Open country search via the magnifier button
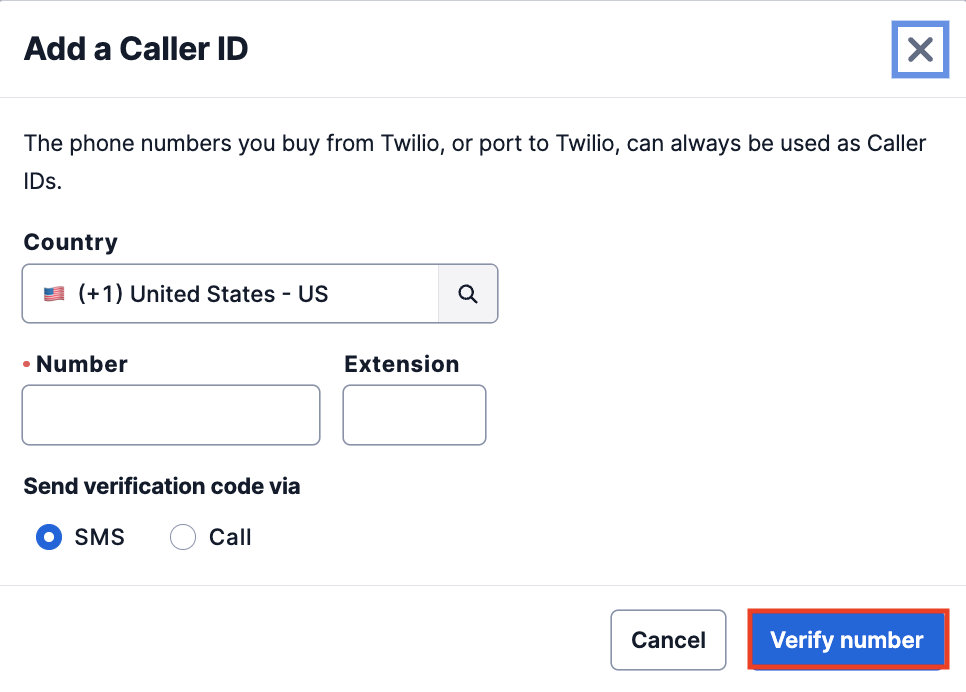The height and width of the screenshot is (692, 966). pyautogui.click(x=467, y=293)
